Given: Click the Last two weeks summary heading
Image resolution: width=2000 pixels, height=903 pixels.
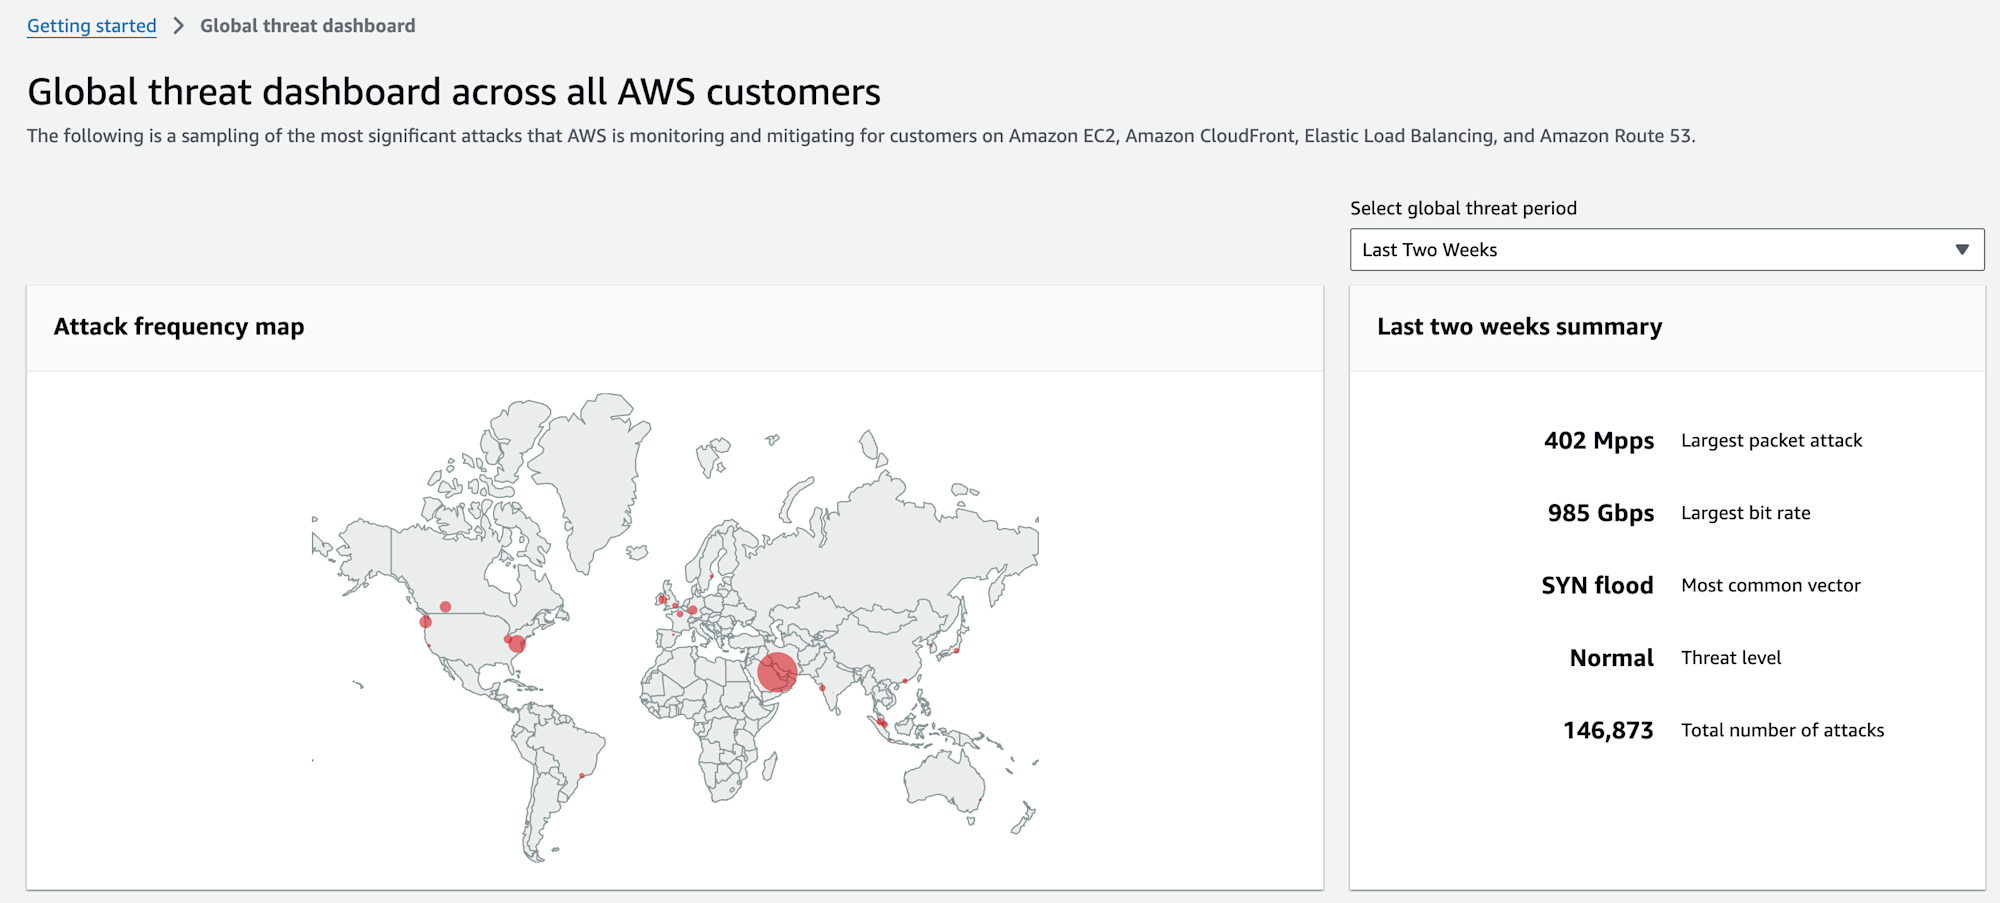Looking at the screenshot, I should (x=1519, y=327).
